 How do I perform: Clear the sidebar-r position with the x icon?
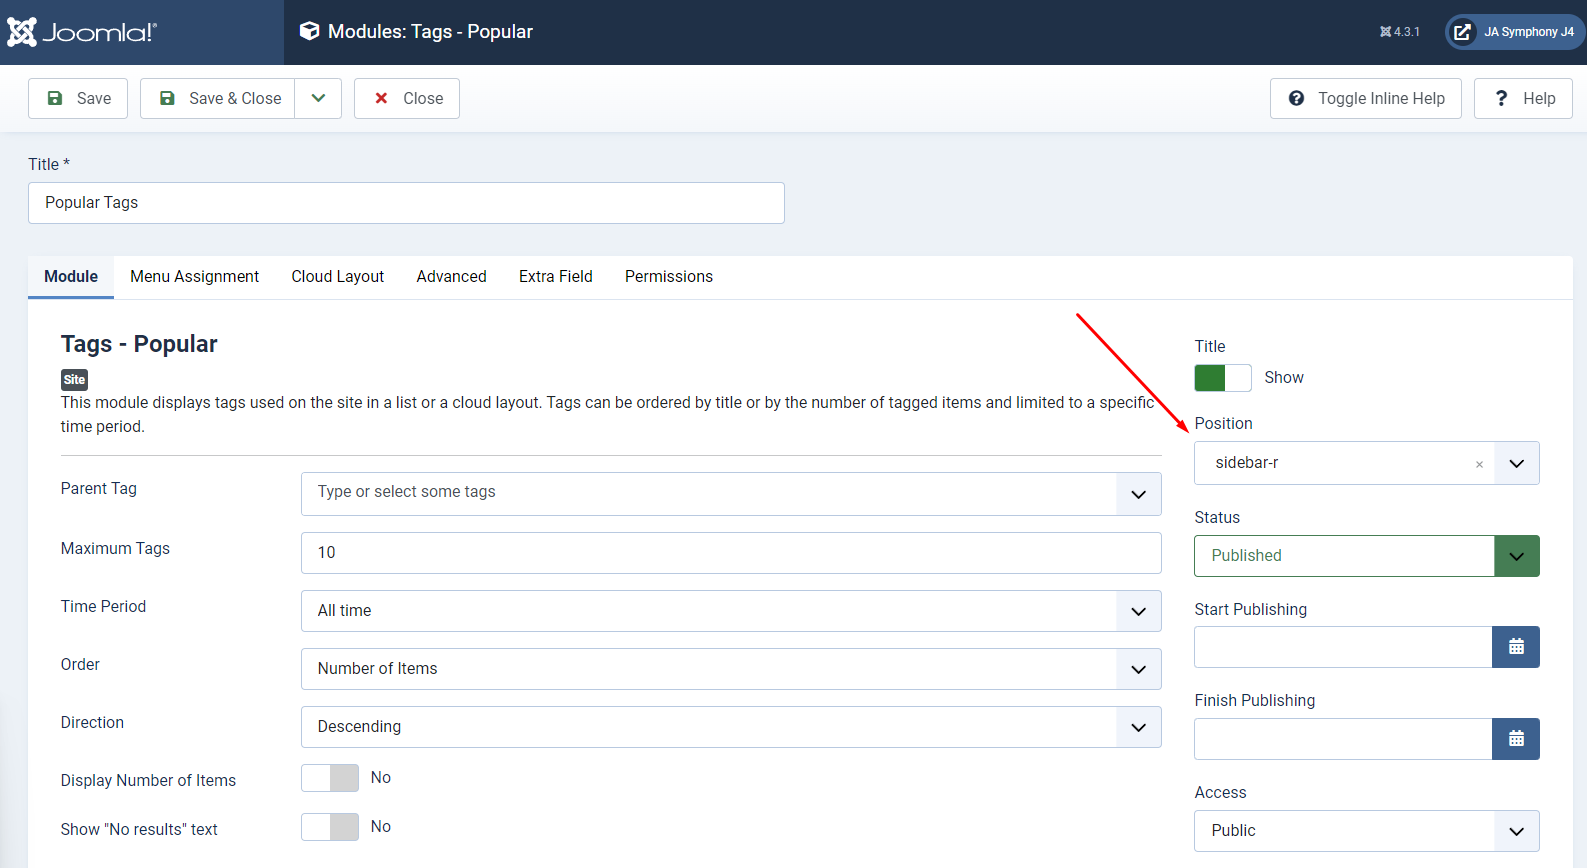tap(1479, 464)
